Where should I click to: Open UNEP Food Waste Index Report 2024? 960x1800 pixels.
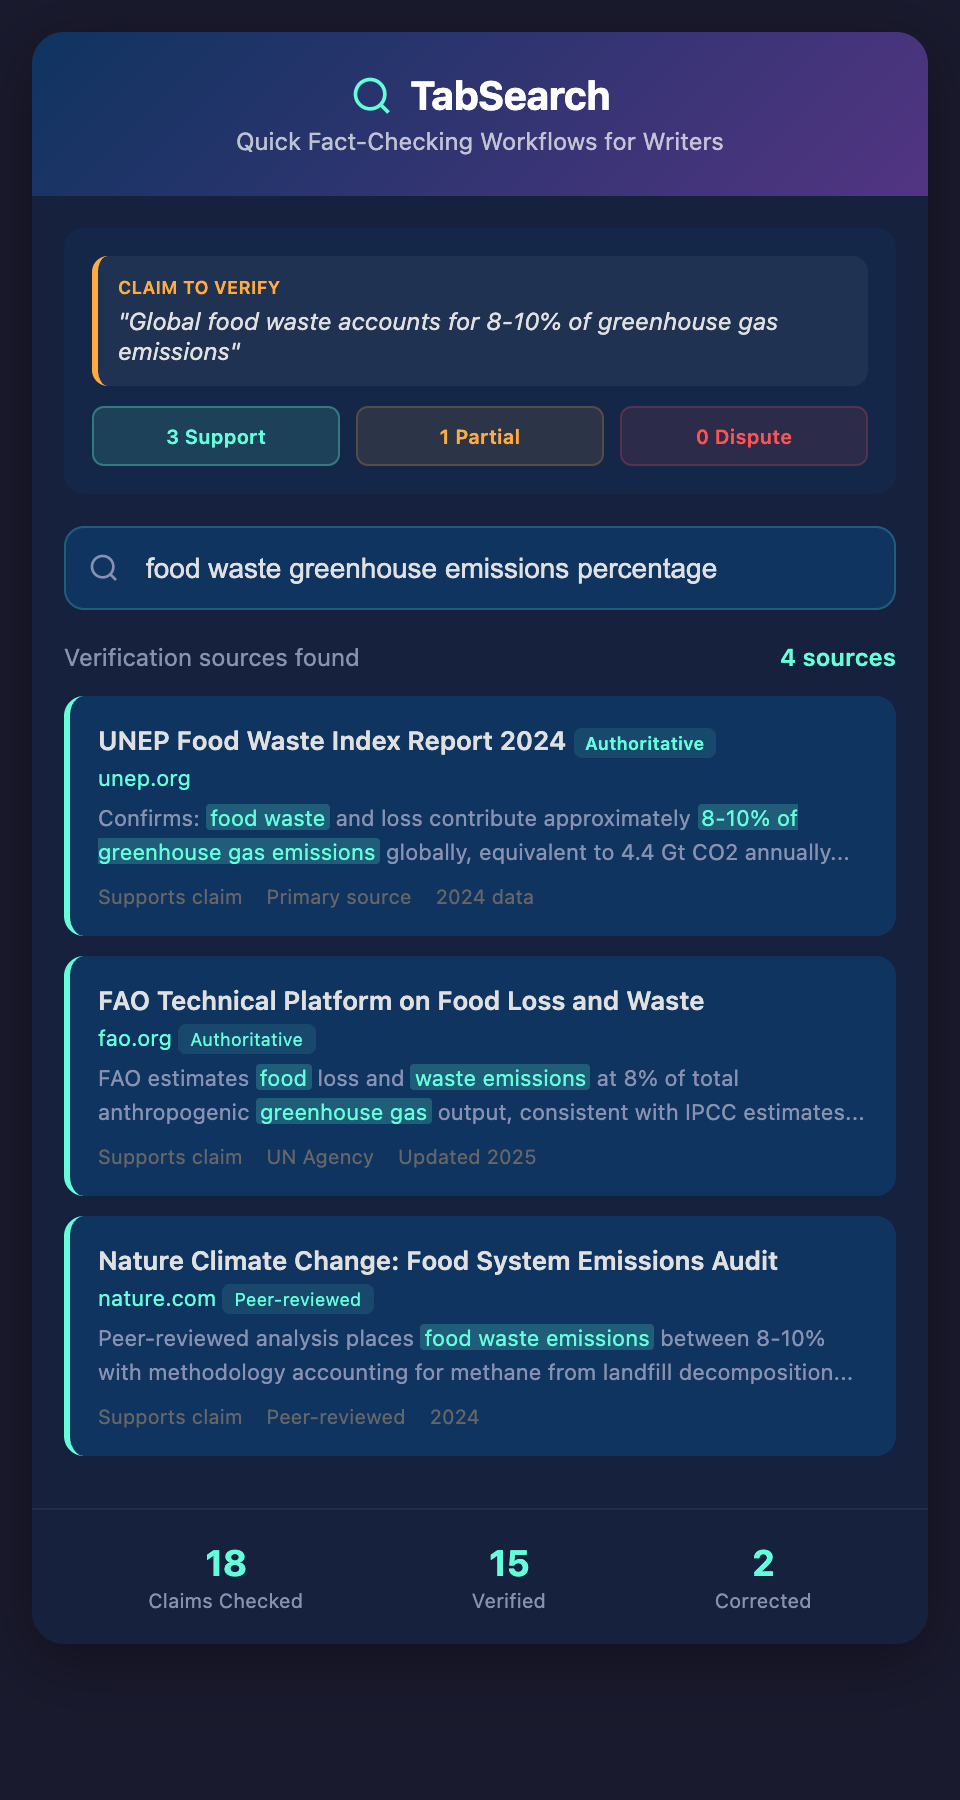point(332,741)
